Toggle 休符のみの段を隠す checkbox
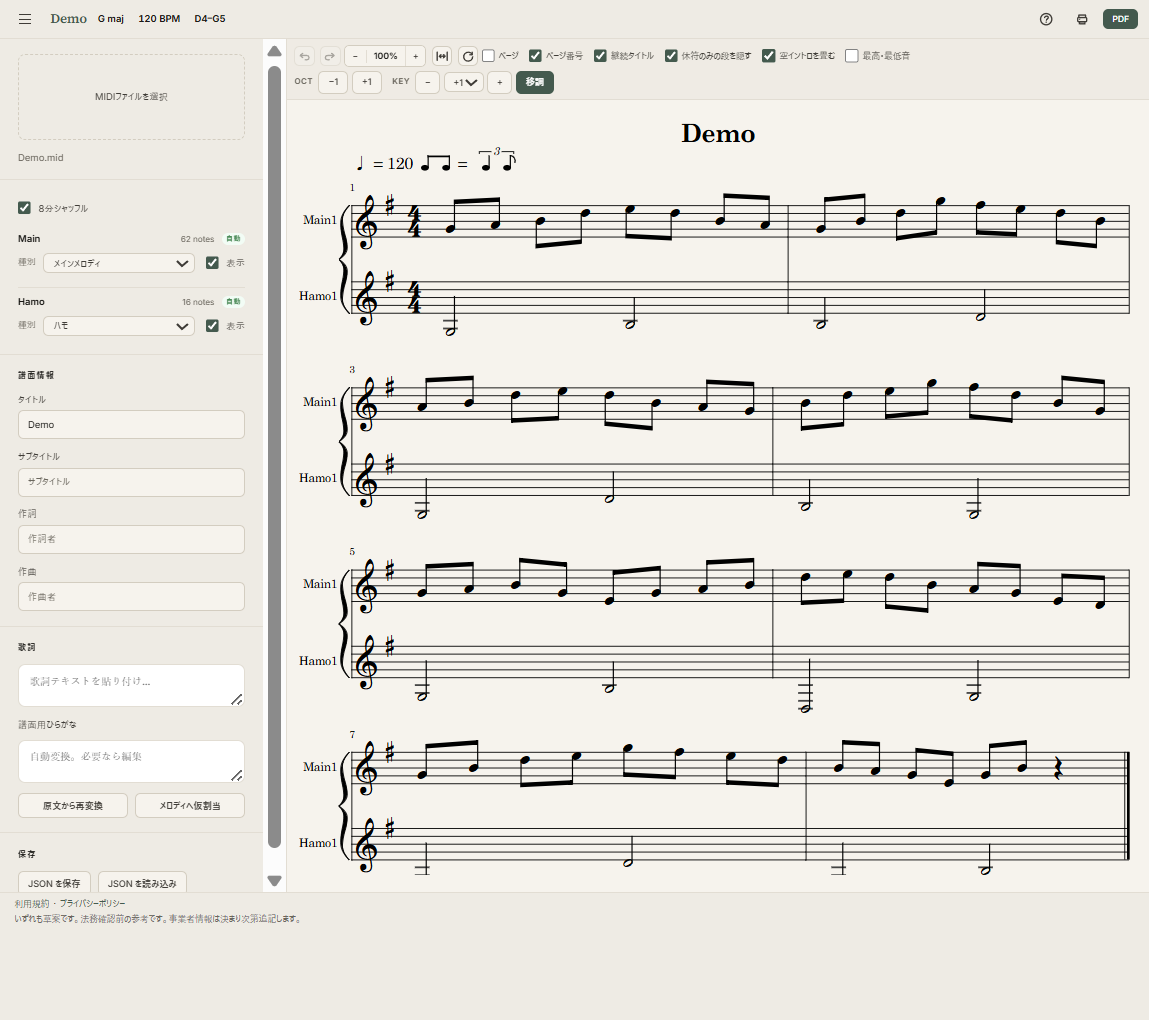 671,56
